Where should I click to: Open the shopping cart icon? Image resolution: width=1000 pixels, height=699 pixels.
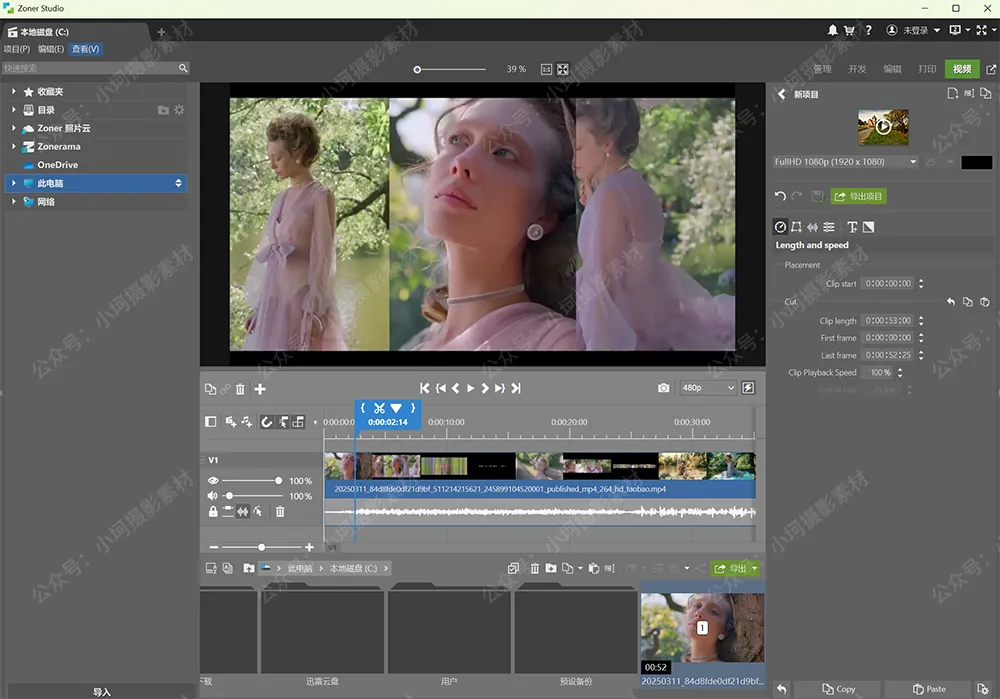(850, 30)
